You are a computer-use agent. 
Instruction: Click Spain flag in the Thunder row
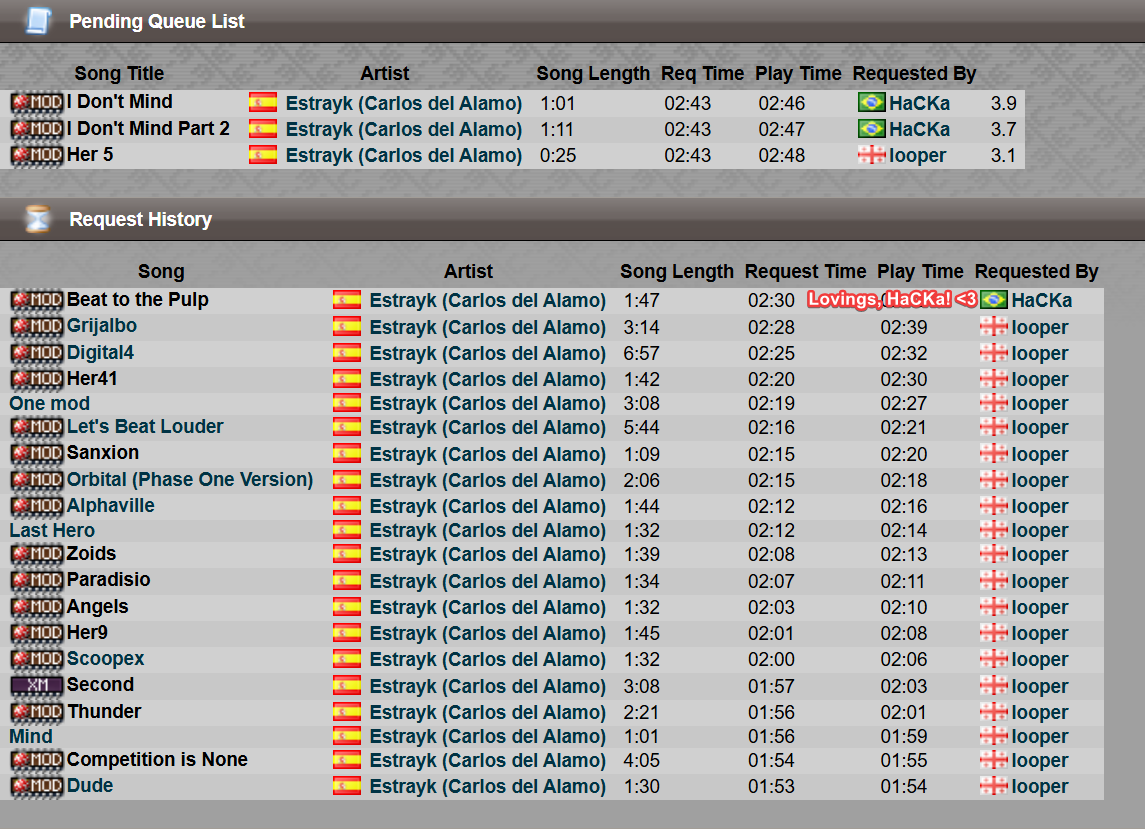point(347,712)
